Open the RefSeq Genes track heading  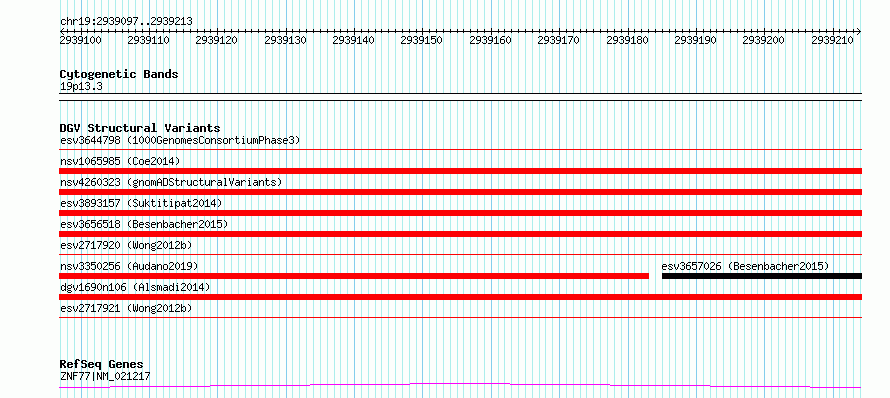[x=101, y=365]
